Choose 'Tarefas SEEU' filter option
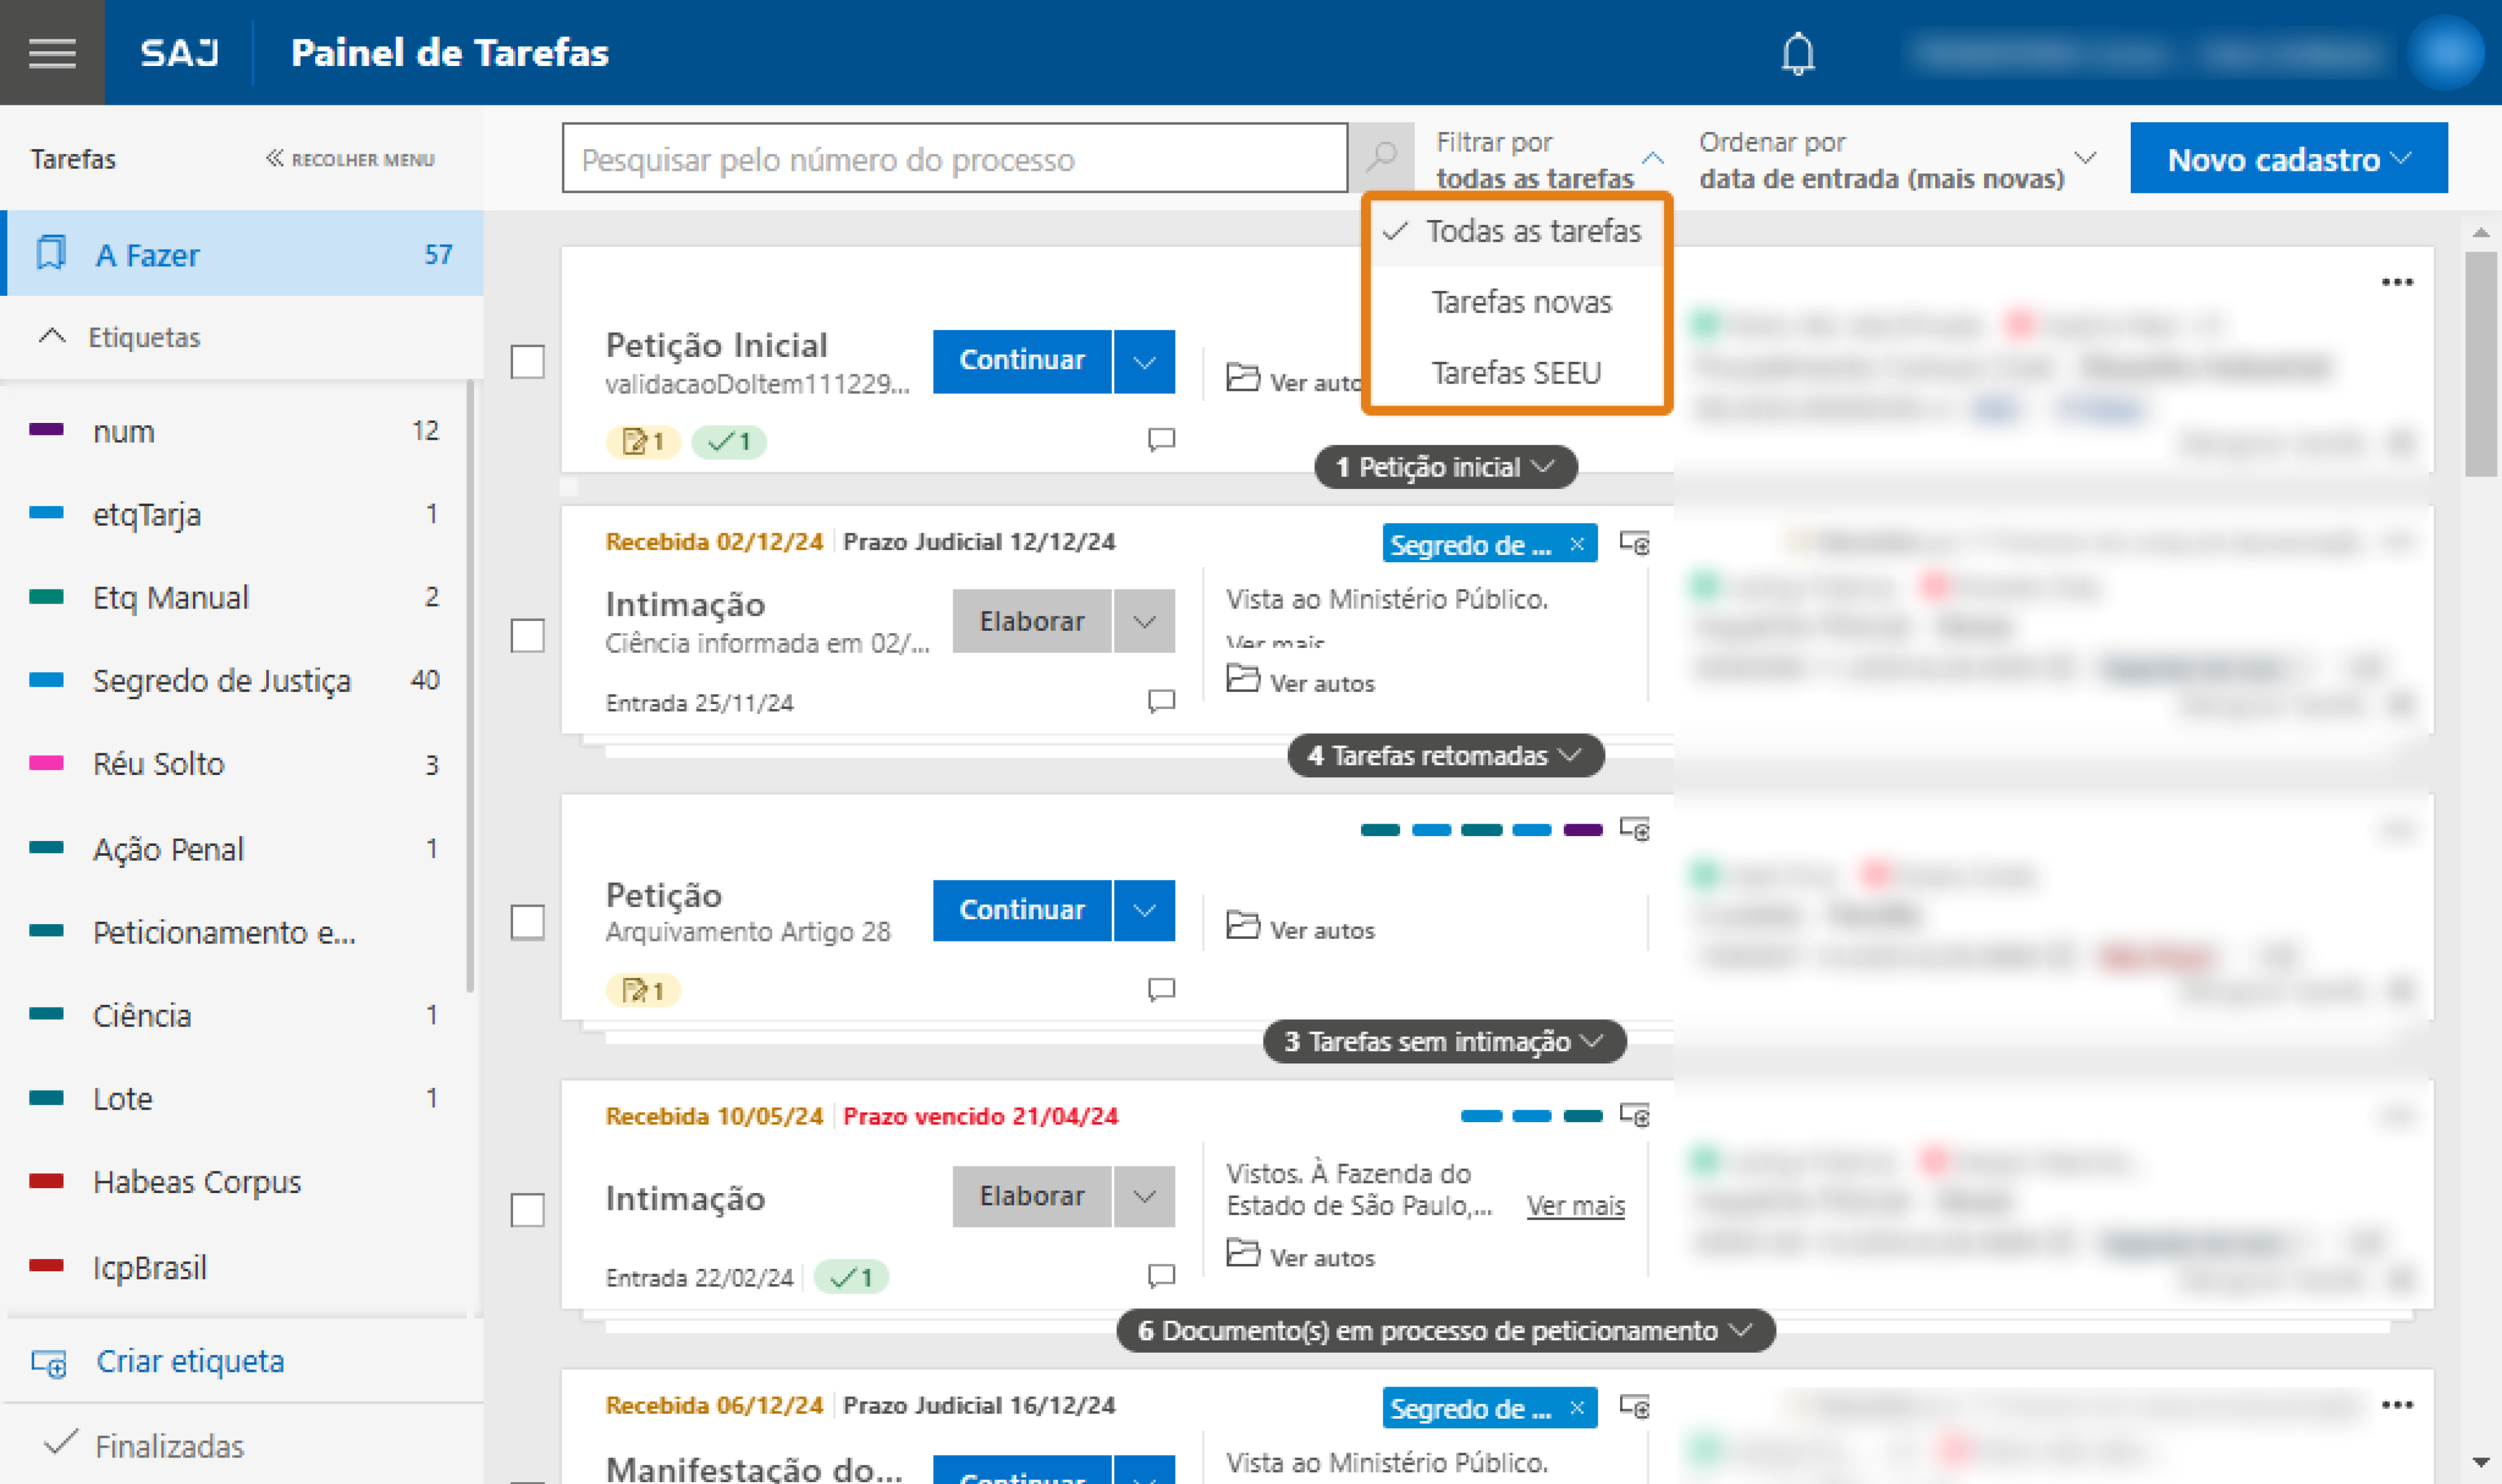Image resolution: width=2502 pixels, height=1484 pixels. [1516, 372]
